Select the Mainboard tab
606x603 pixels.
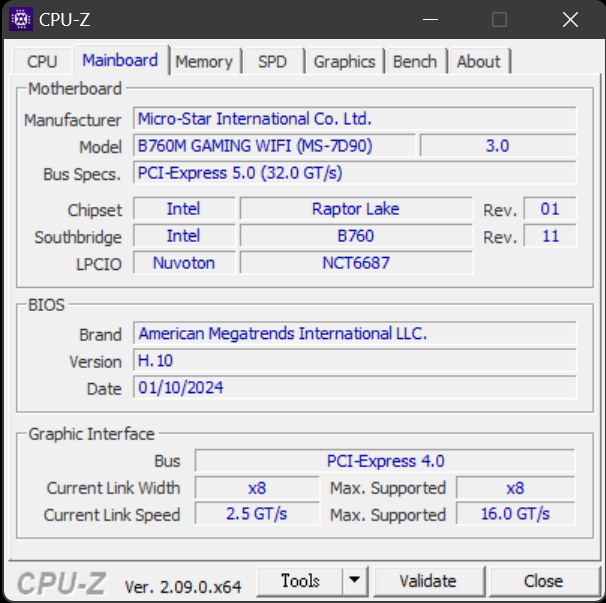120,60
